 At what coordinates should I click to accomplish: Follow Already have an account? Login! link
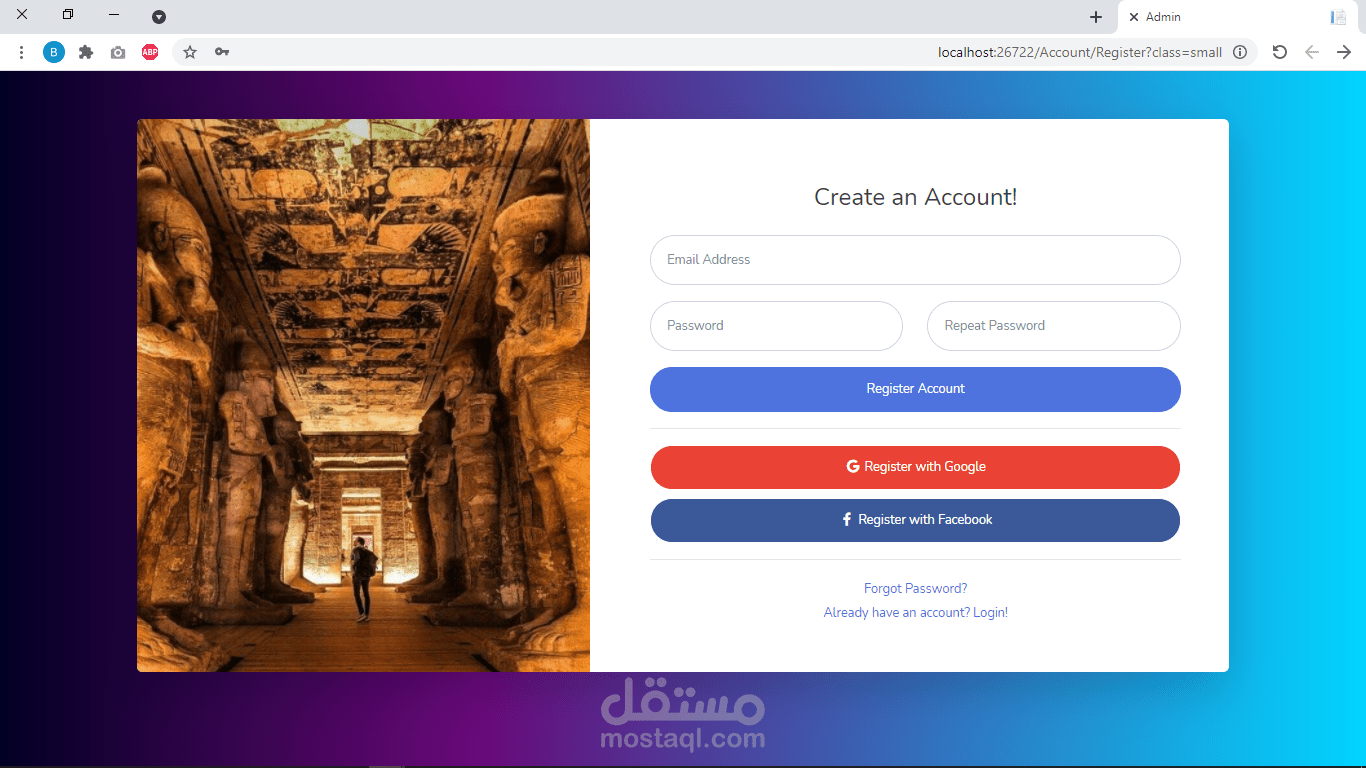(x=915, y=613)
